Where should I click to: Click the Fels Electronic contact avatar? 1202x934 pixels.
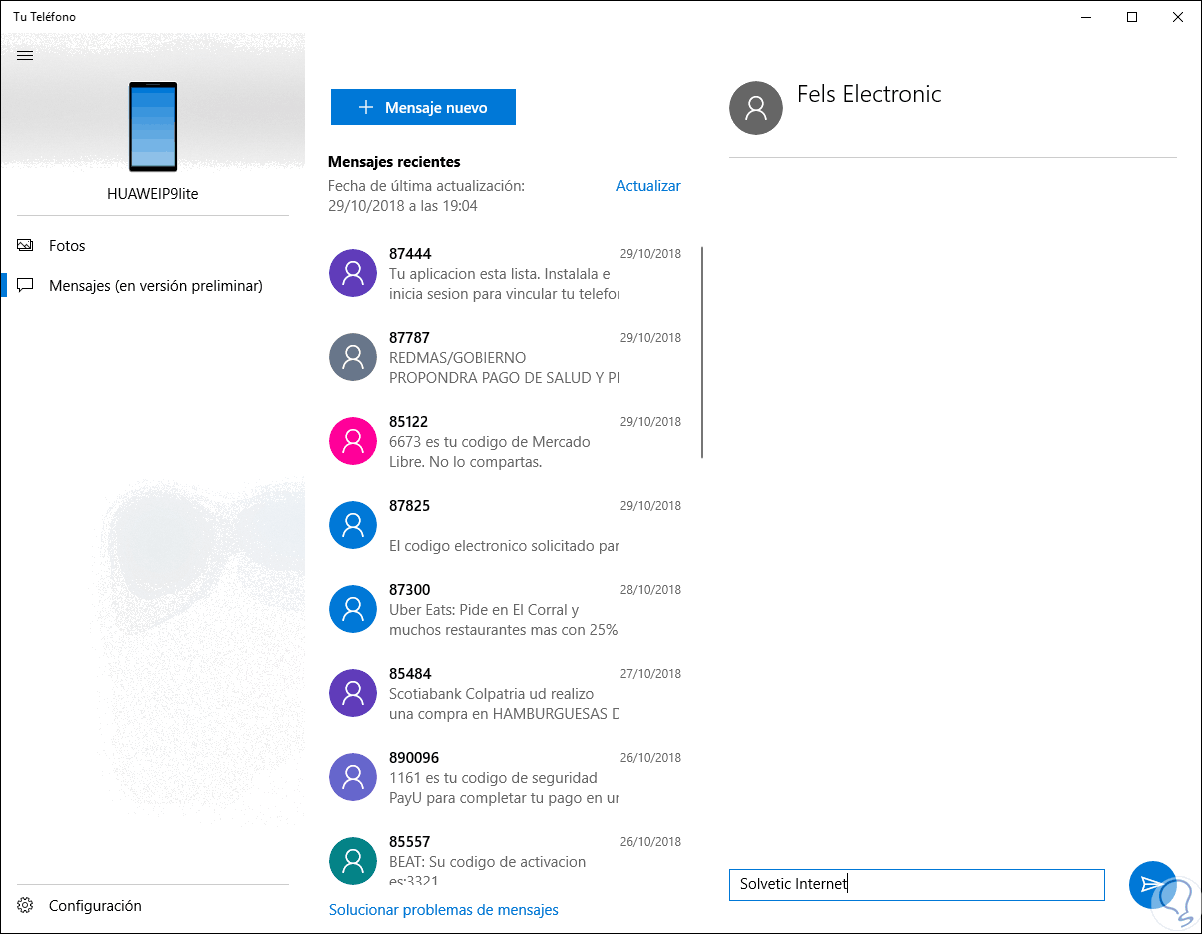(756, 108)
